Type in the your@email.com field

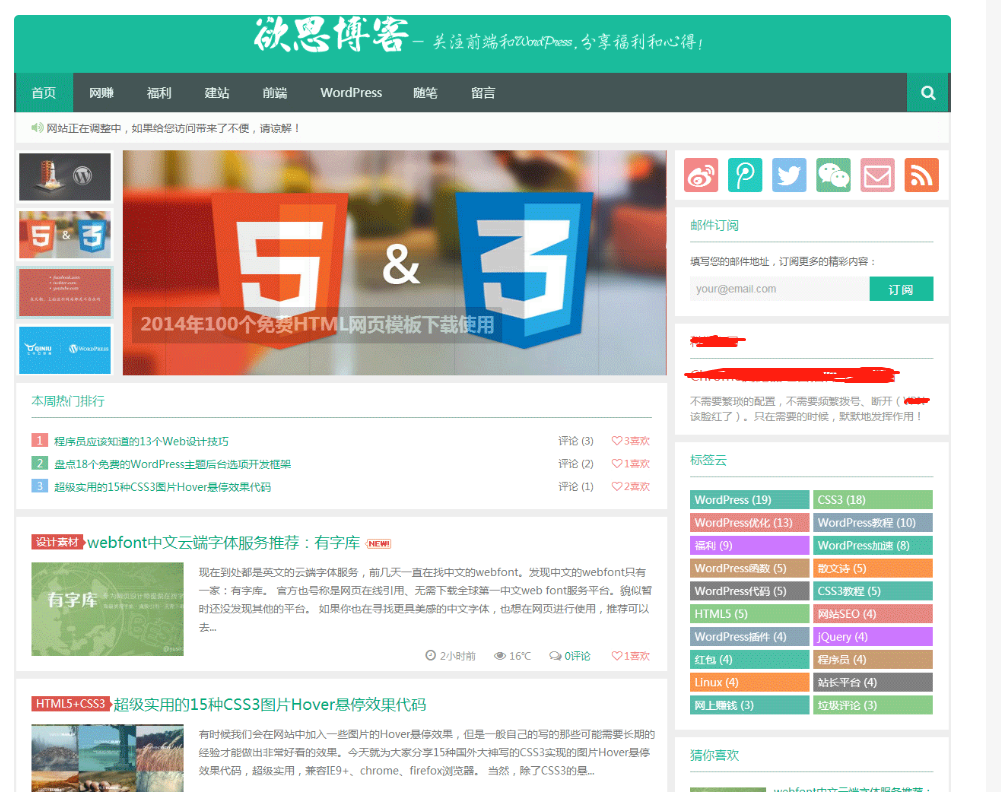(778, 289)
